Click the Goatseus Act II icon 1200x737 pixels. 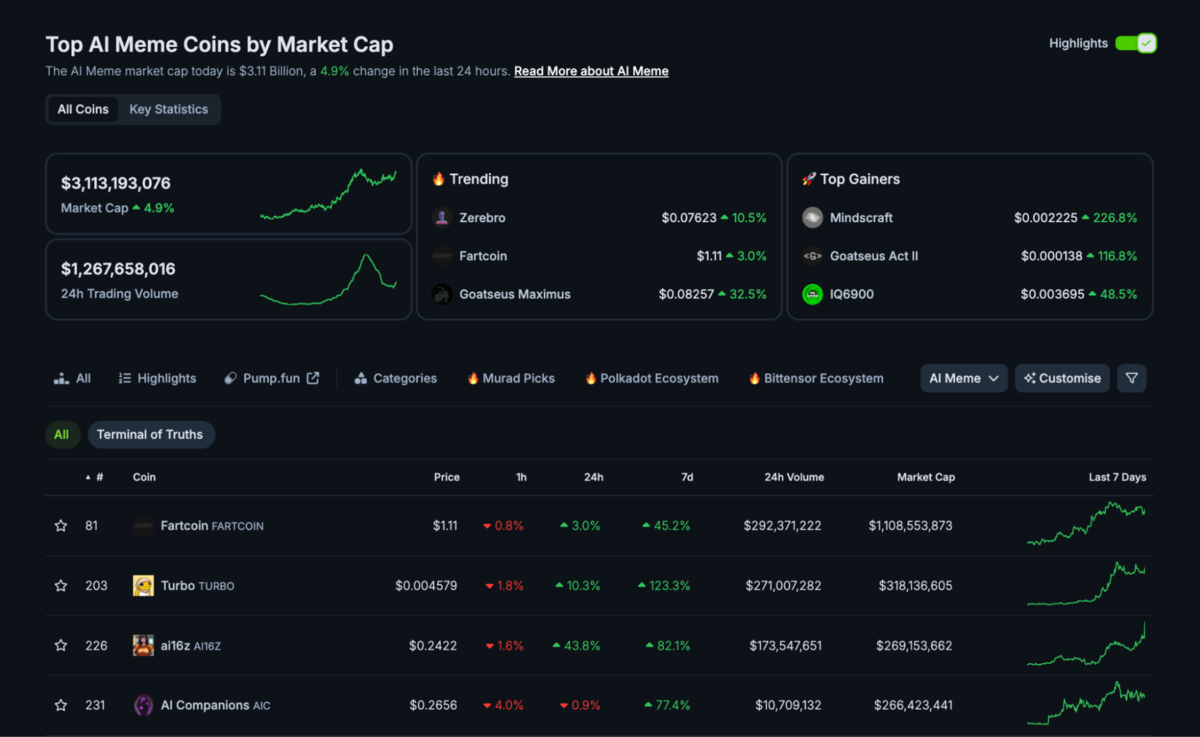[x=813, y=256]
